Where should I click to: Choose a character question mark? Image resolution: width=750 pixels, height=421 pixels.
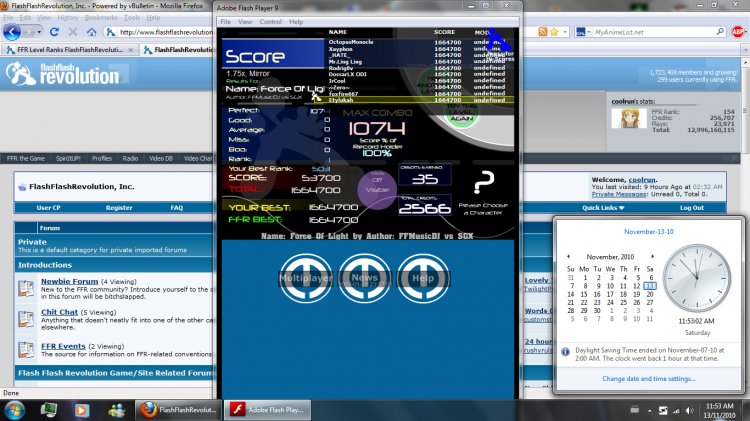pos(484,182)
